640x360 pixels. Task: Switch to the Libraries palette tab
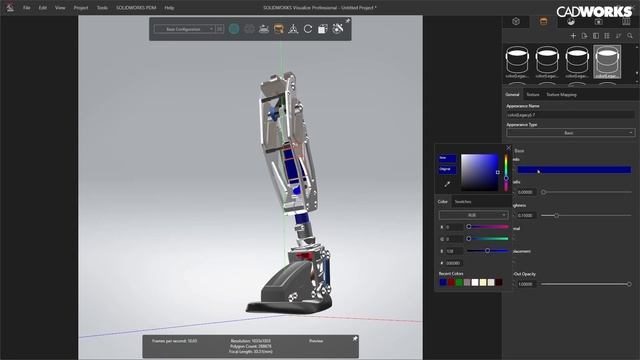tap(626, 22)
